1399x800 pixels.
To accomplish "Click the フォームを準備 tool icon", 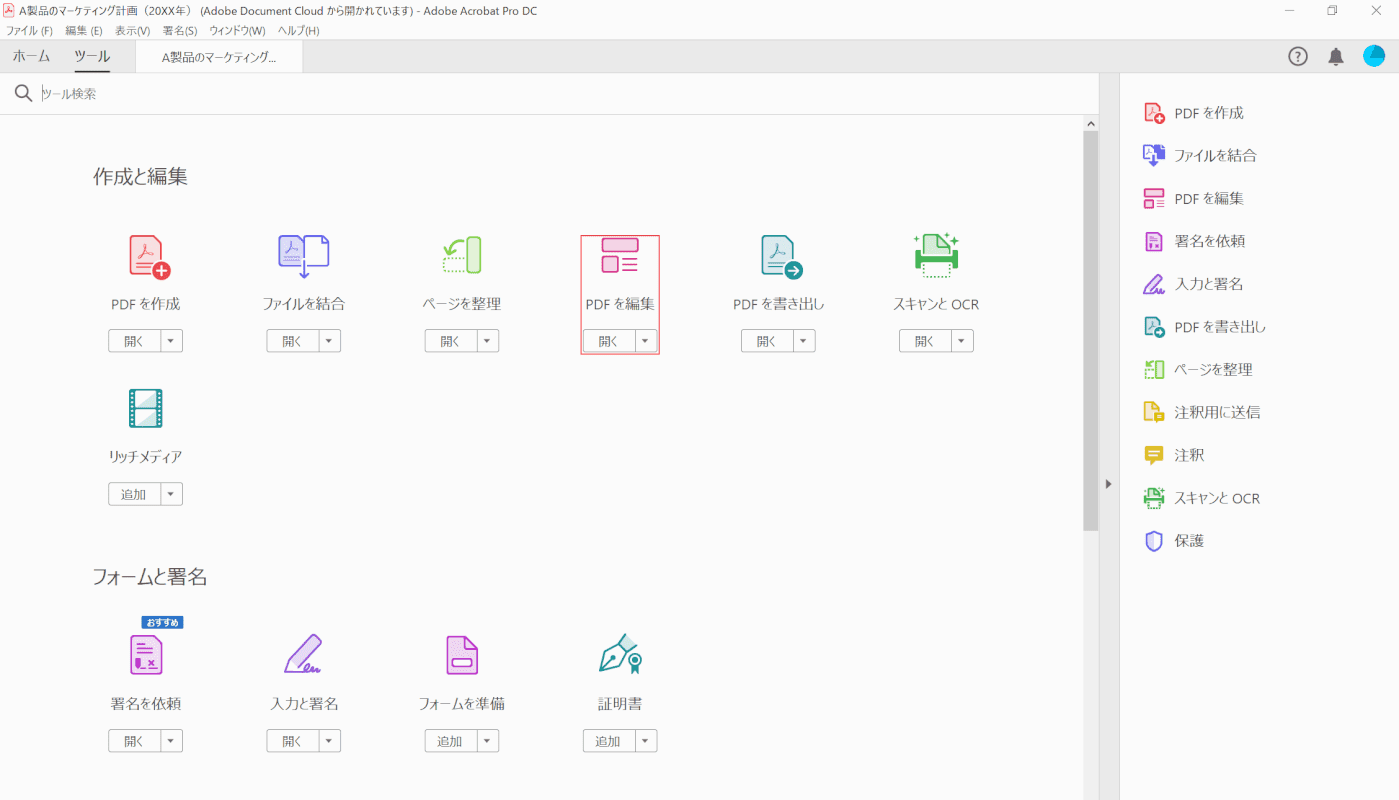I will click(462, 655).
